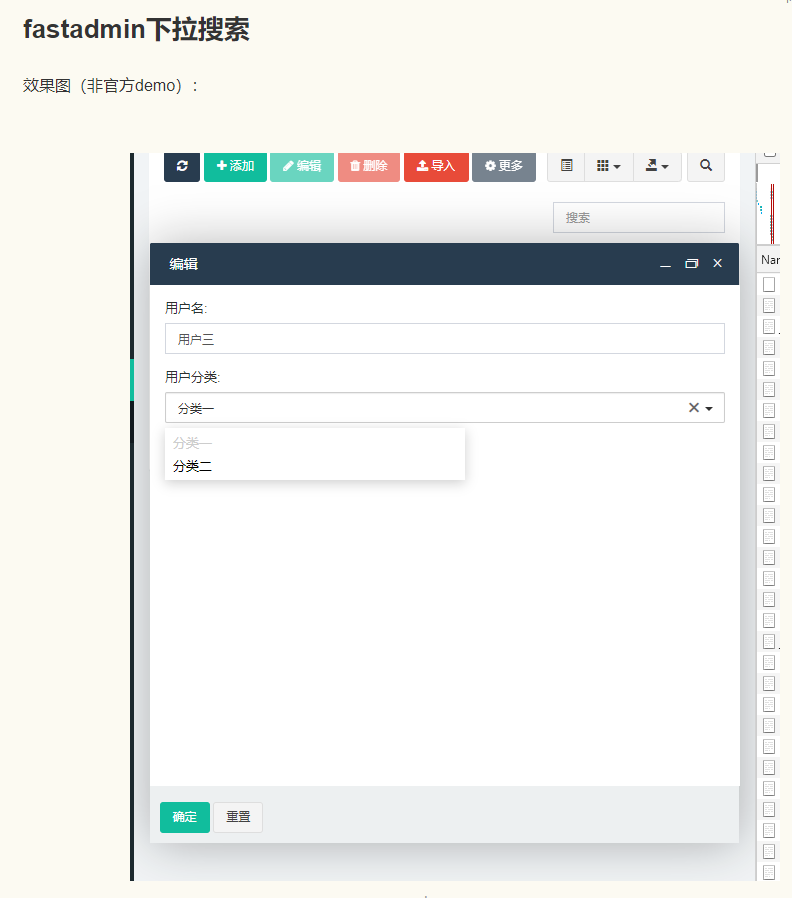Focus the 搜索 search field
Screen dimensions: 792x898
coord(639,218)
